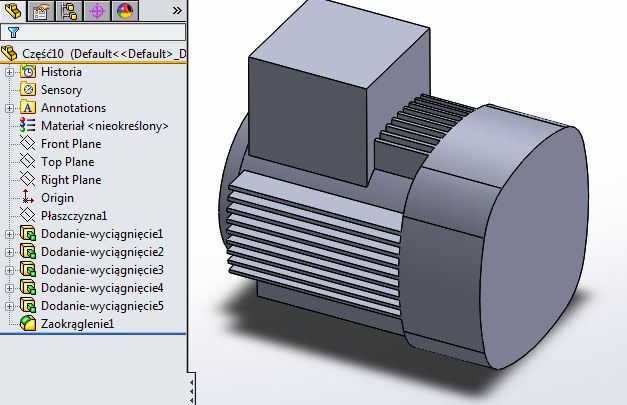Select the Top Plane entry
Image resolution: width=627 pixels, height=405 pixels.
click(68, 162)
